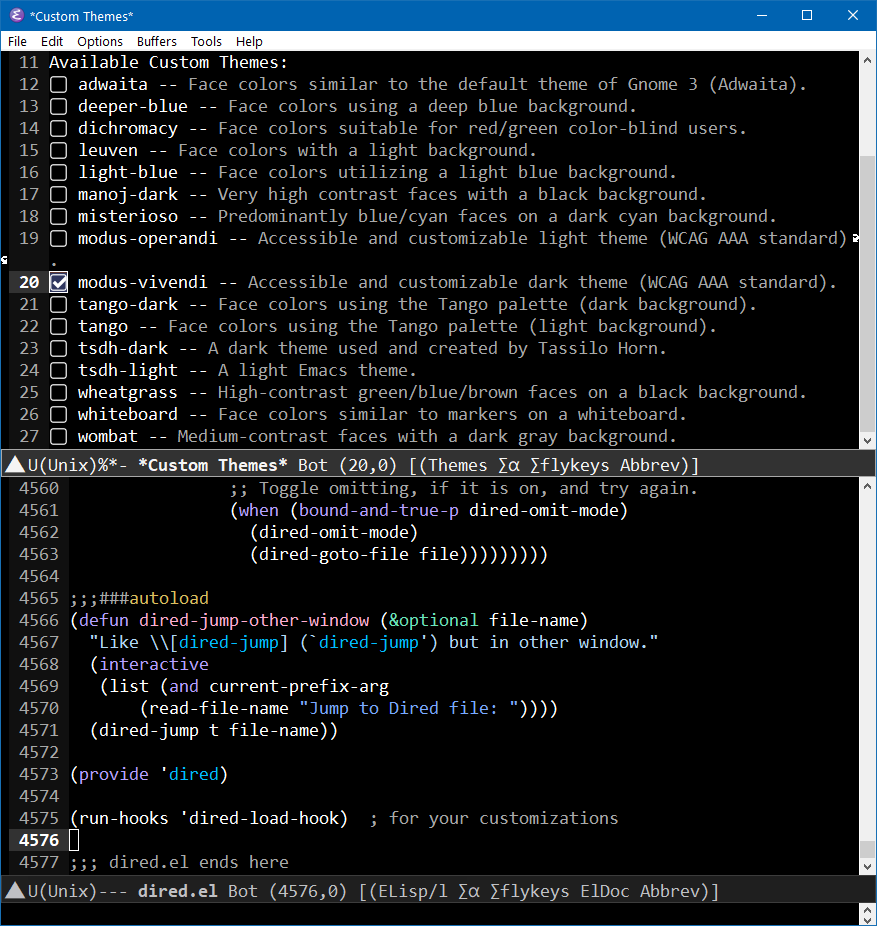Click up arrow of minibuffer scrollbar
Viewport: 877px width, 926px height.
pyautogui.click(x=867, y=909)
